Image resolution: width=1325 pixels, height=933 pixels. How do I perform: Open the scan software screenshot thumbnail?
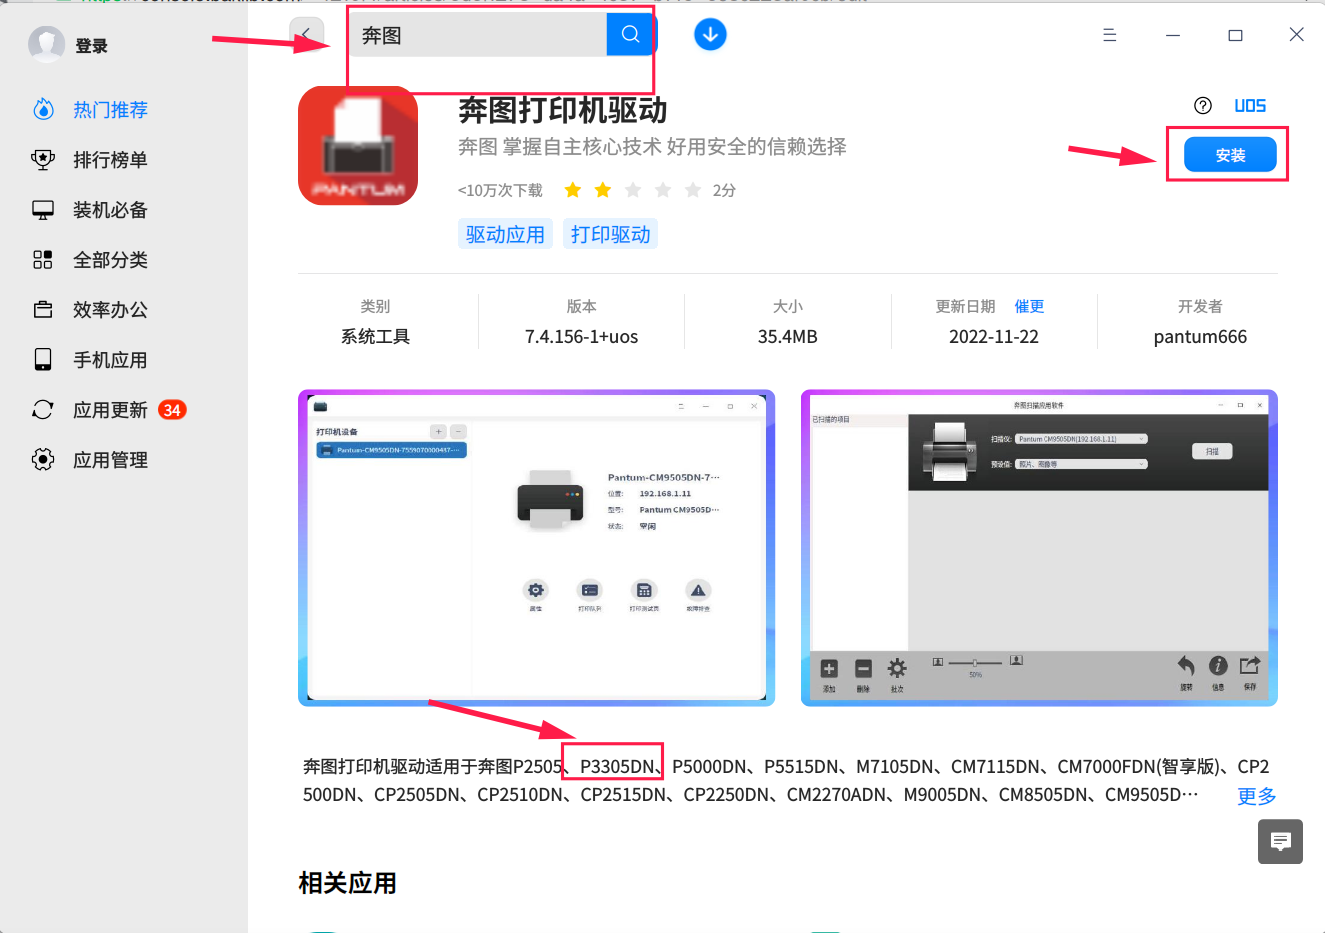point(1039,548)
